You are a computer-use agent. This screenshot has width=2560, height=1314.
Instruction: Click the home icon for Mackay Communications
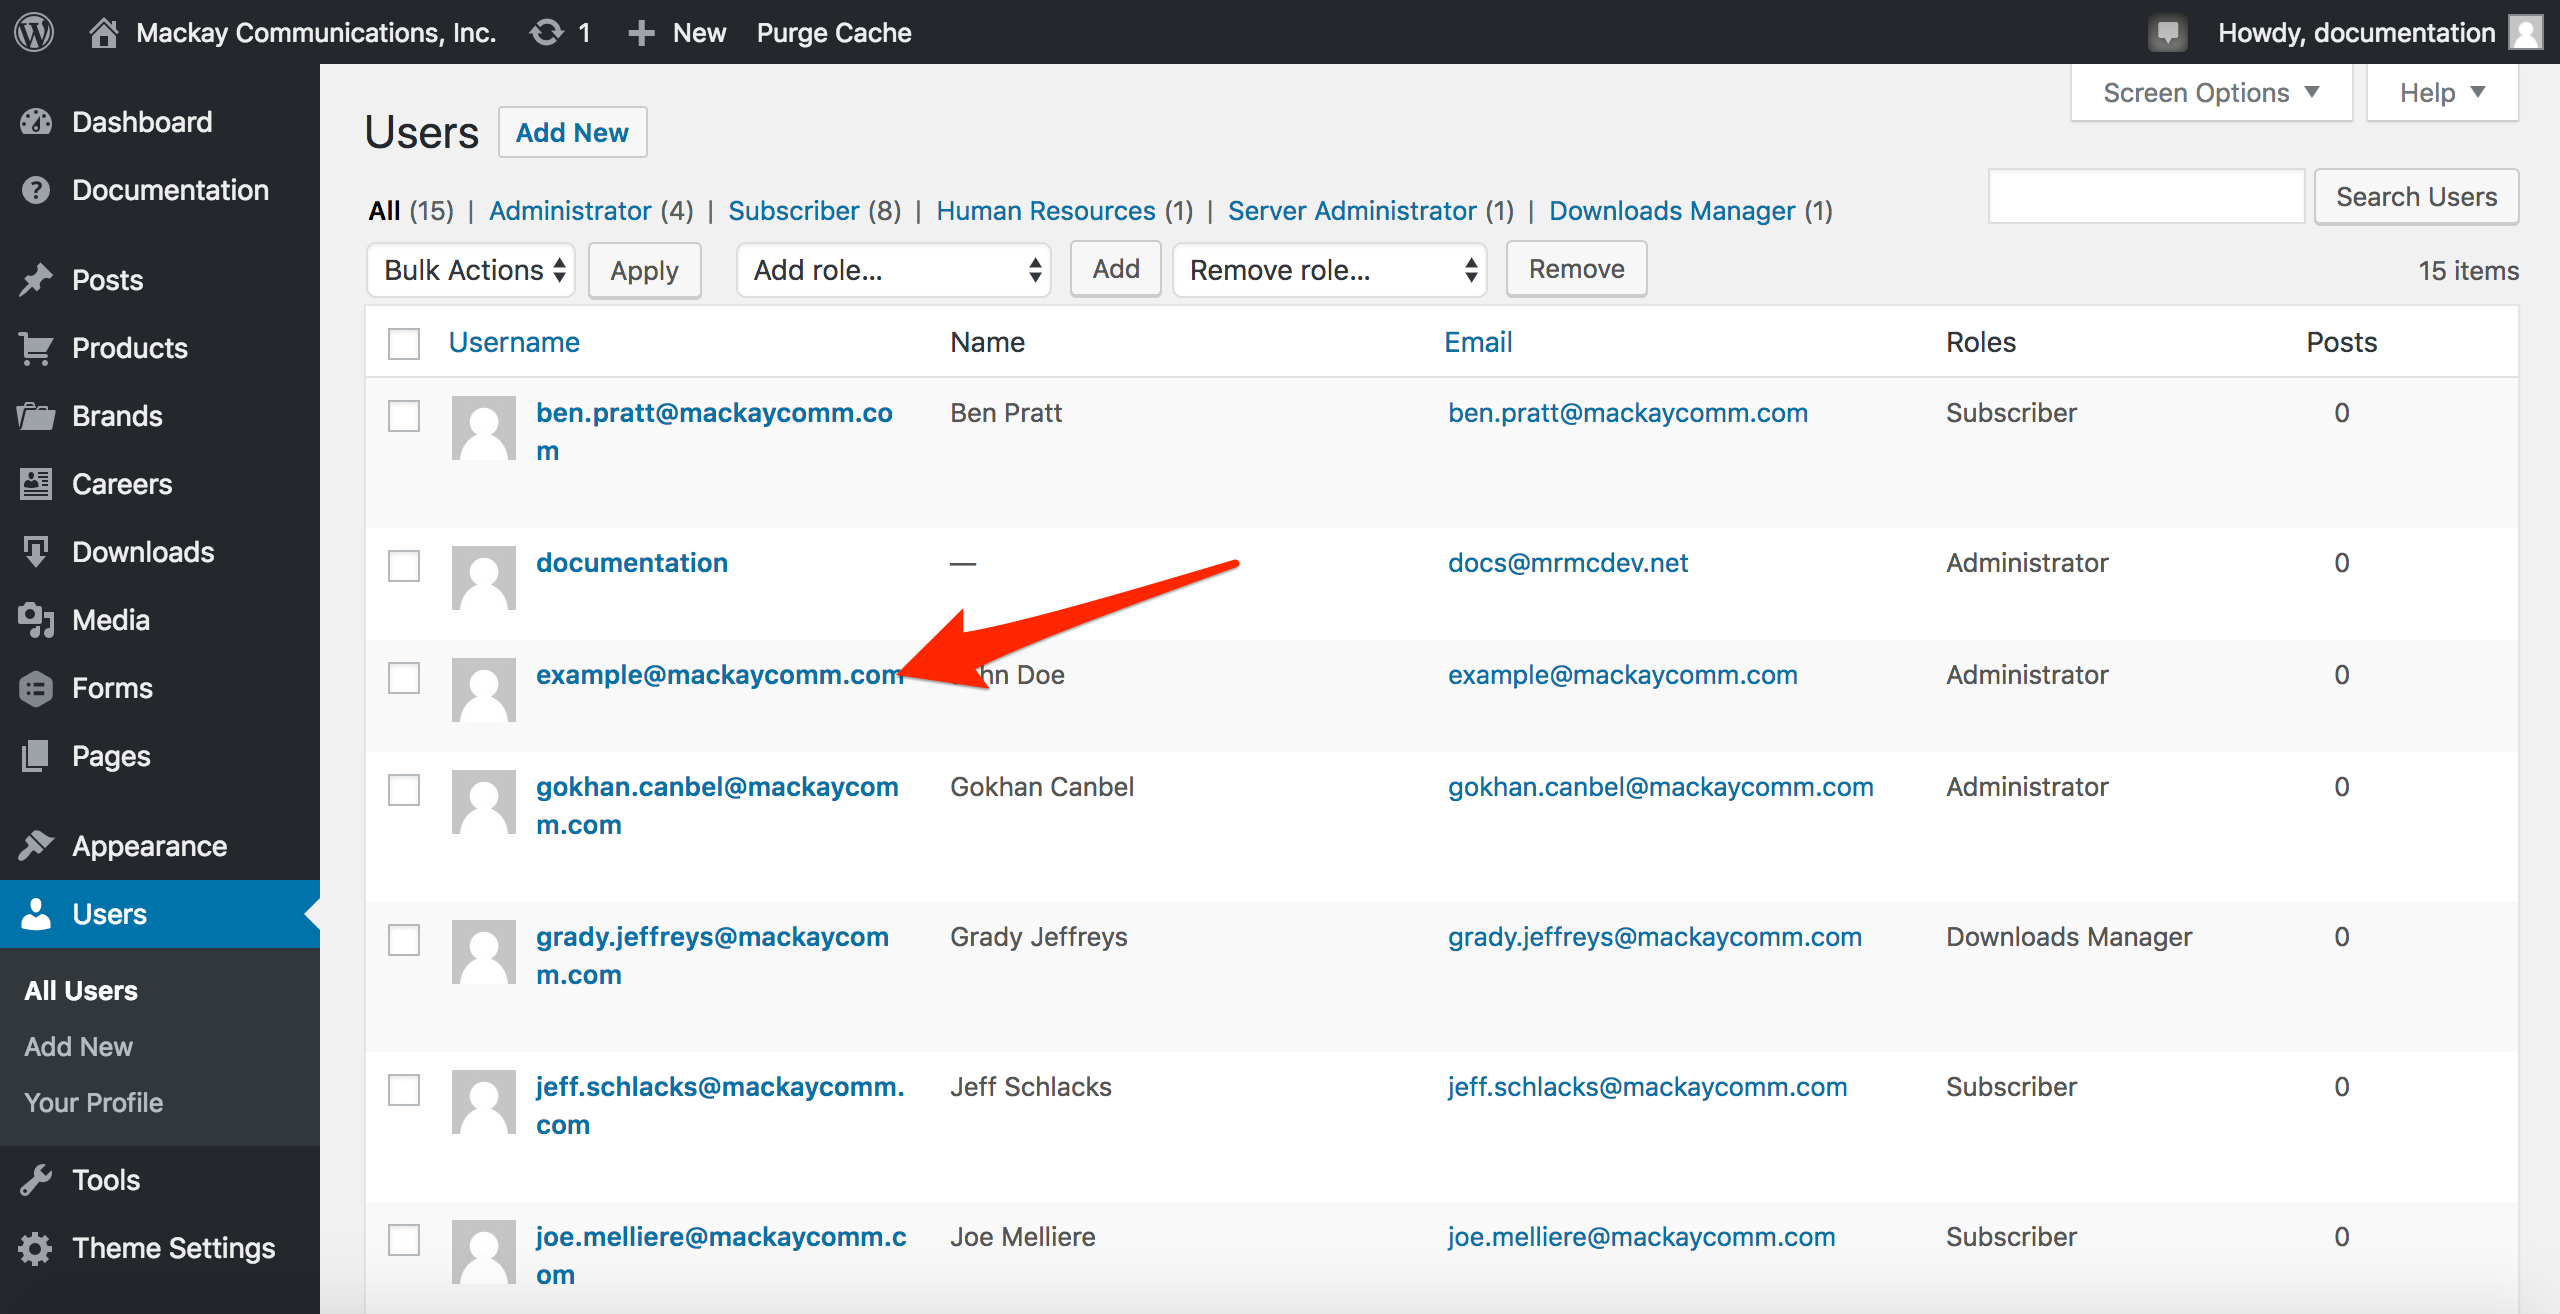[103, 32]
